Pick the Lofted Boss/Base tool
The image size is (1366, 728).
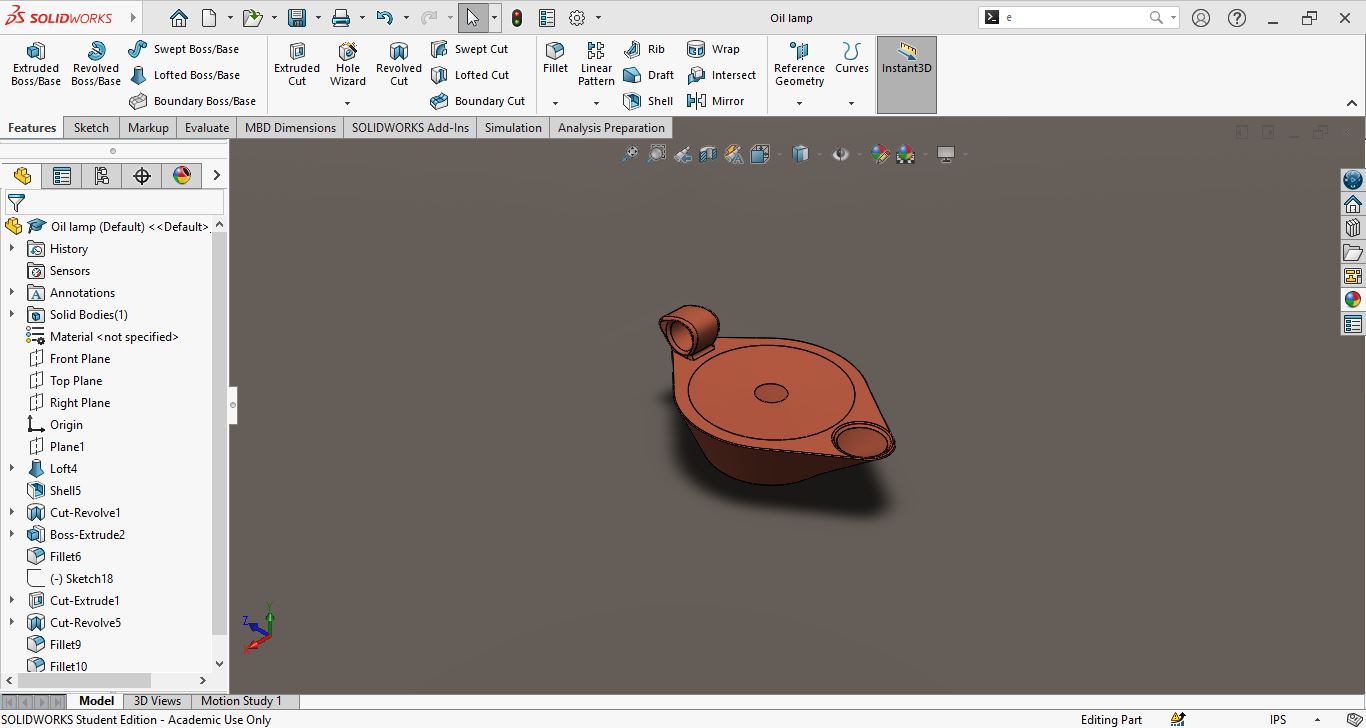click(x=184, y=75)
